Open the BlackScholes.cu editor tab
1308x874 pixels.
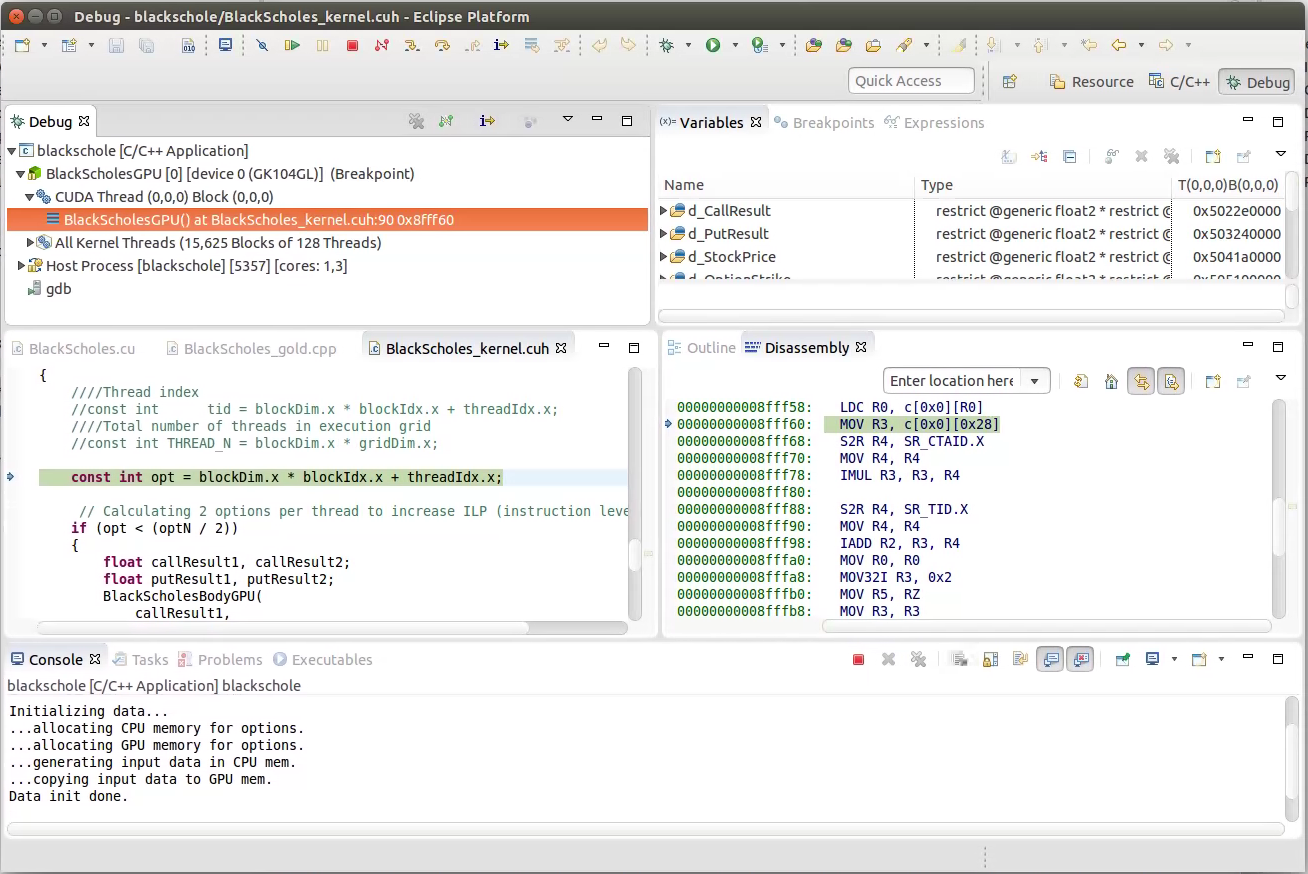coord(81,349)
